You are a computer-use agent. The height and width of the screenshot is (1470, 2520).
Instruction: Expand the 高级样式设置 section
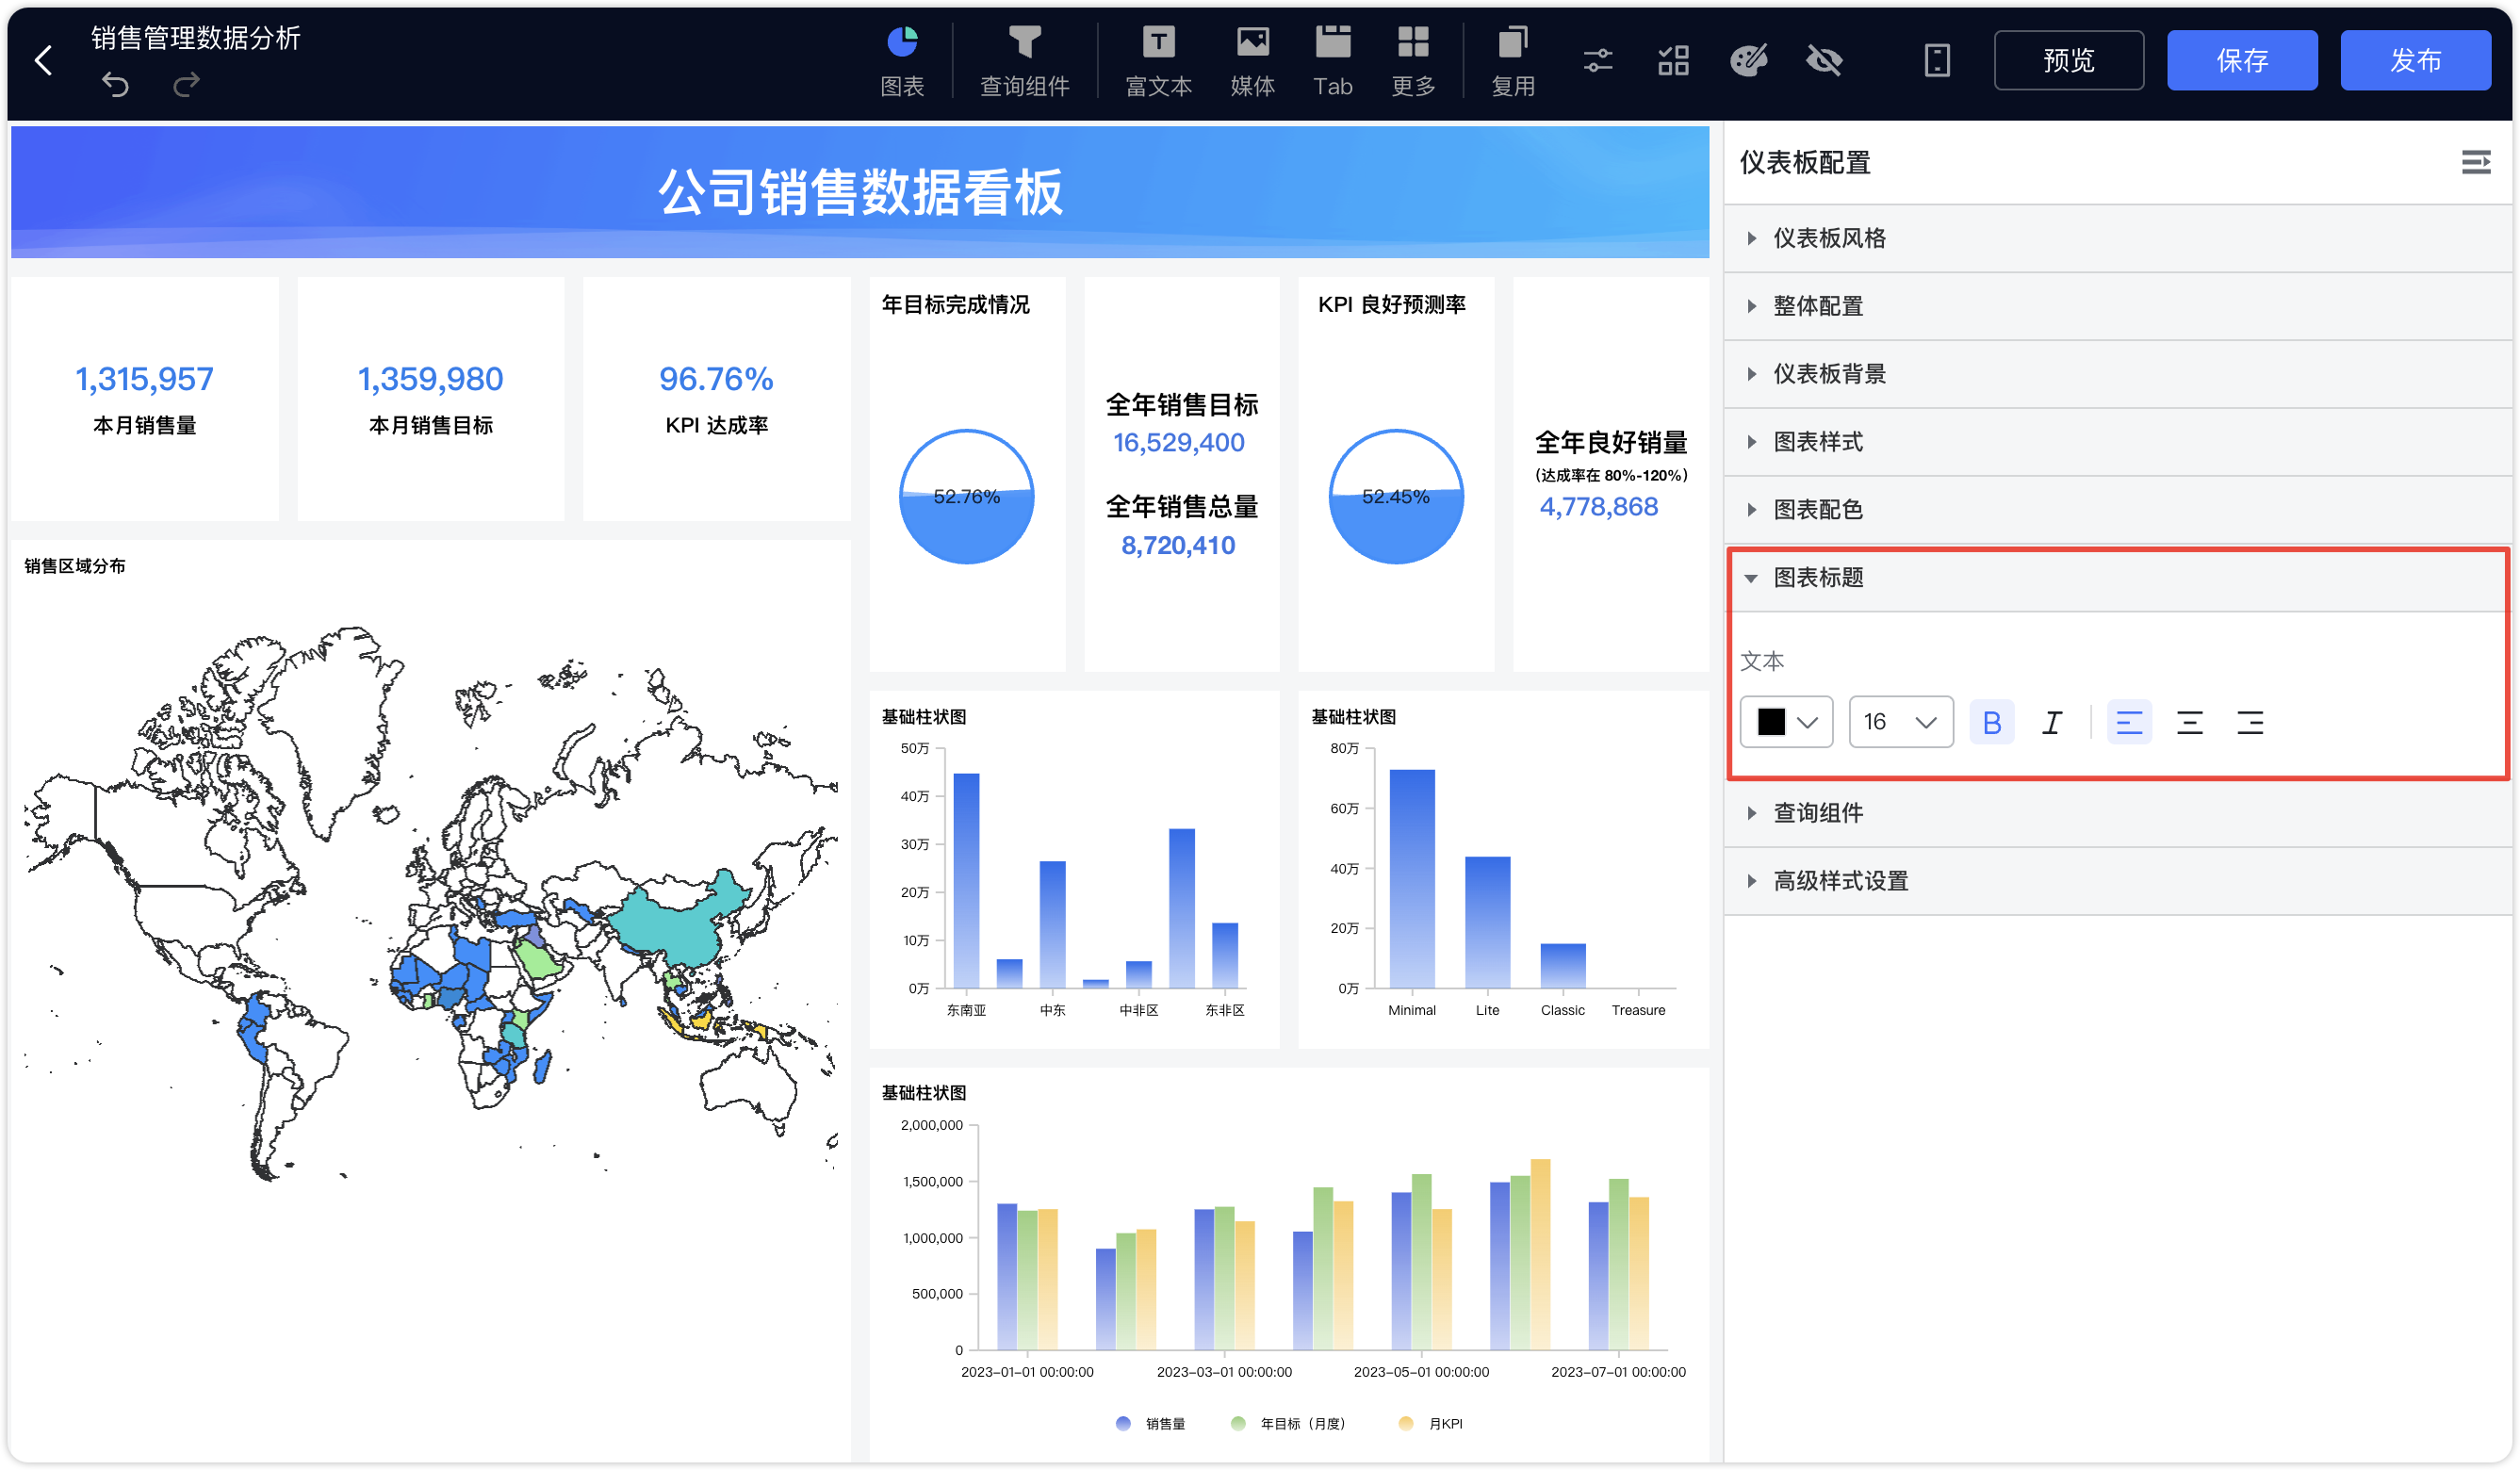click(2117, 881)
